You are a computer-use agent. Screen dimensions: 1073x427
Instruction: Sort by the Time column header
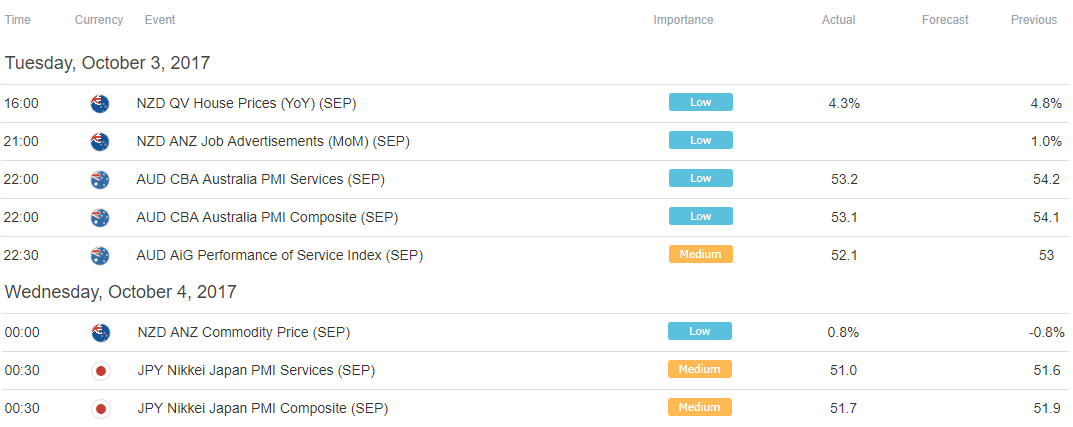click(18, 20)
